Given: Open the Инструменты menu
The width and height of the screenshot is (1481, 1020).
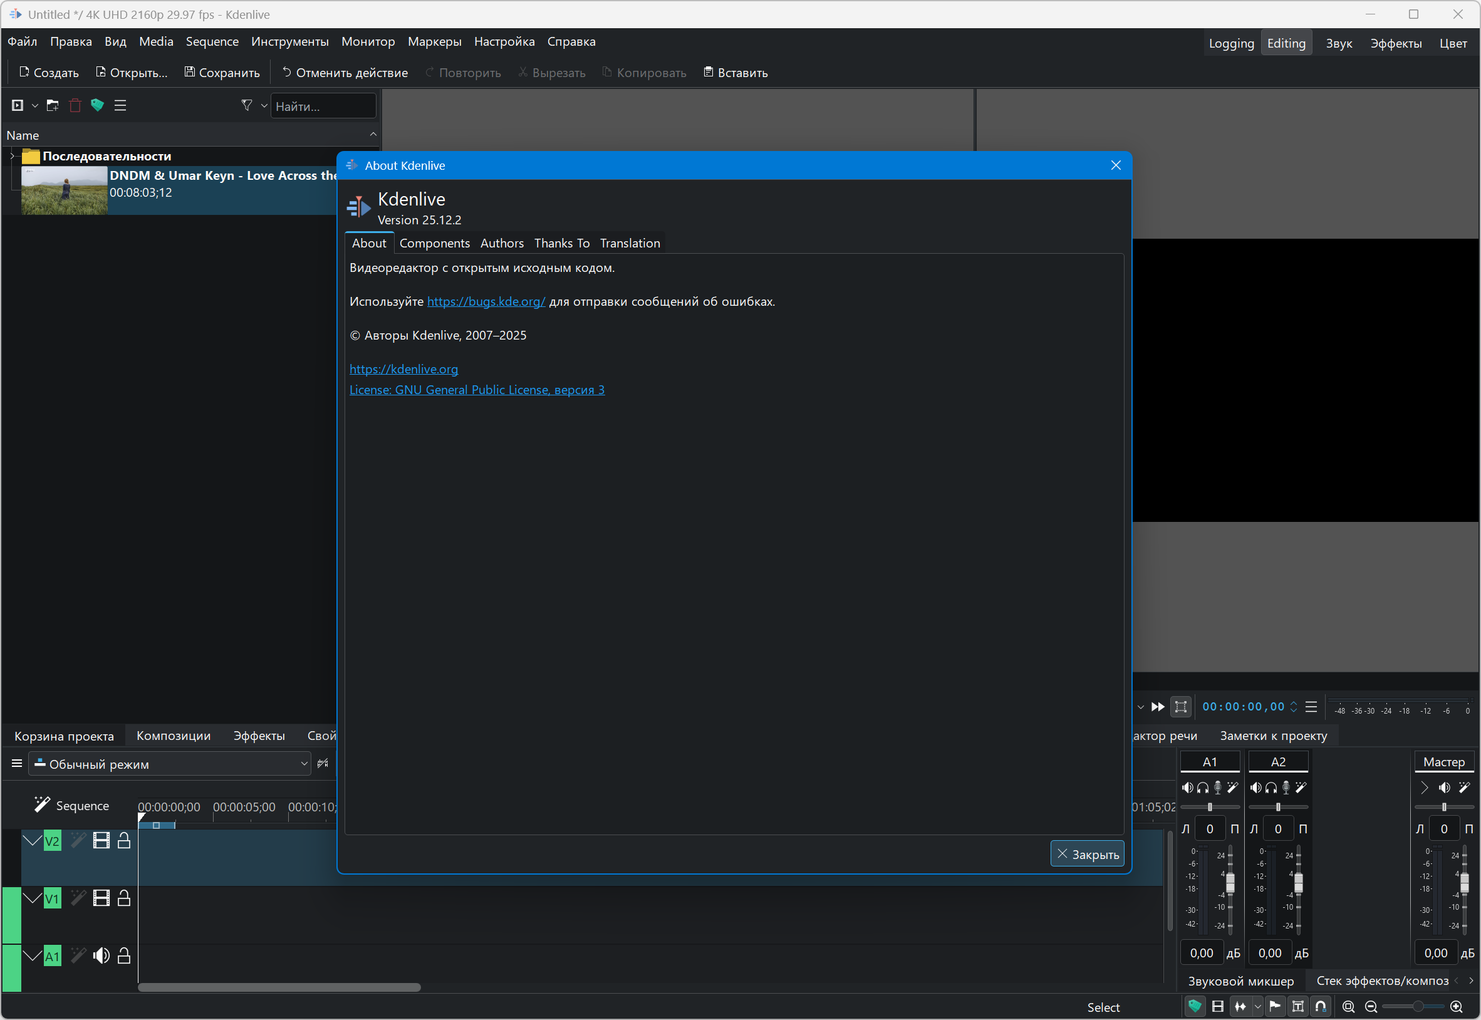Looking at the screenshot, I should click(289, 42).
